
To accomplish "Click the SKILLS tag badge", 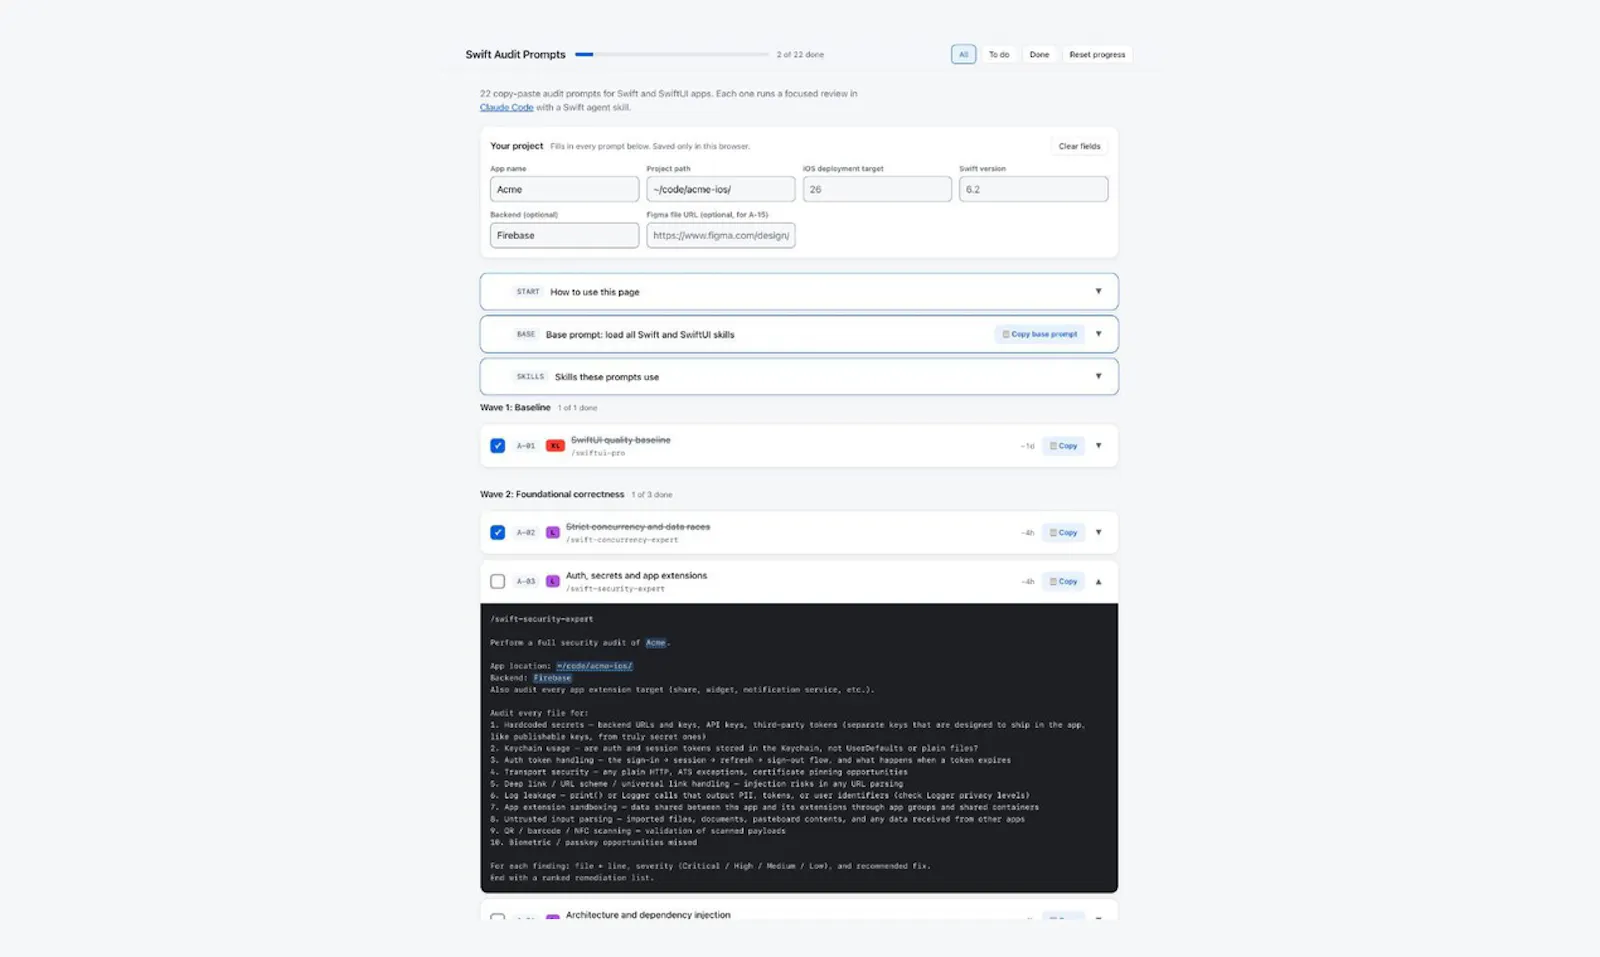I will [x=530, y=377].
